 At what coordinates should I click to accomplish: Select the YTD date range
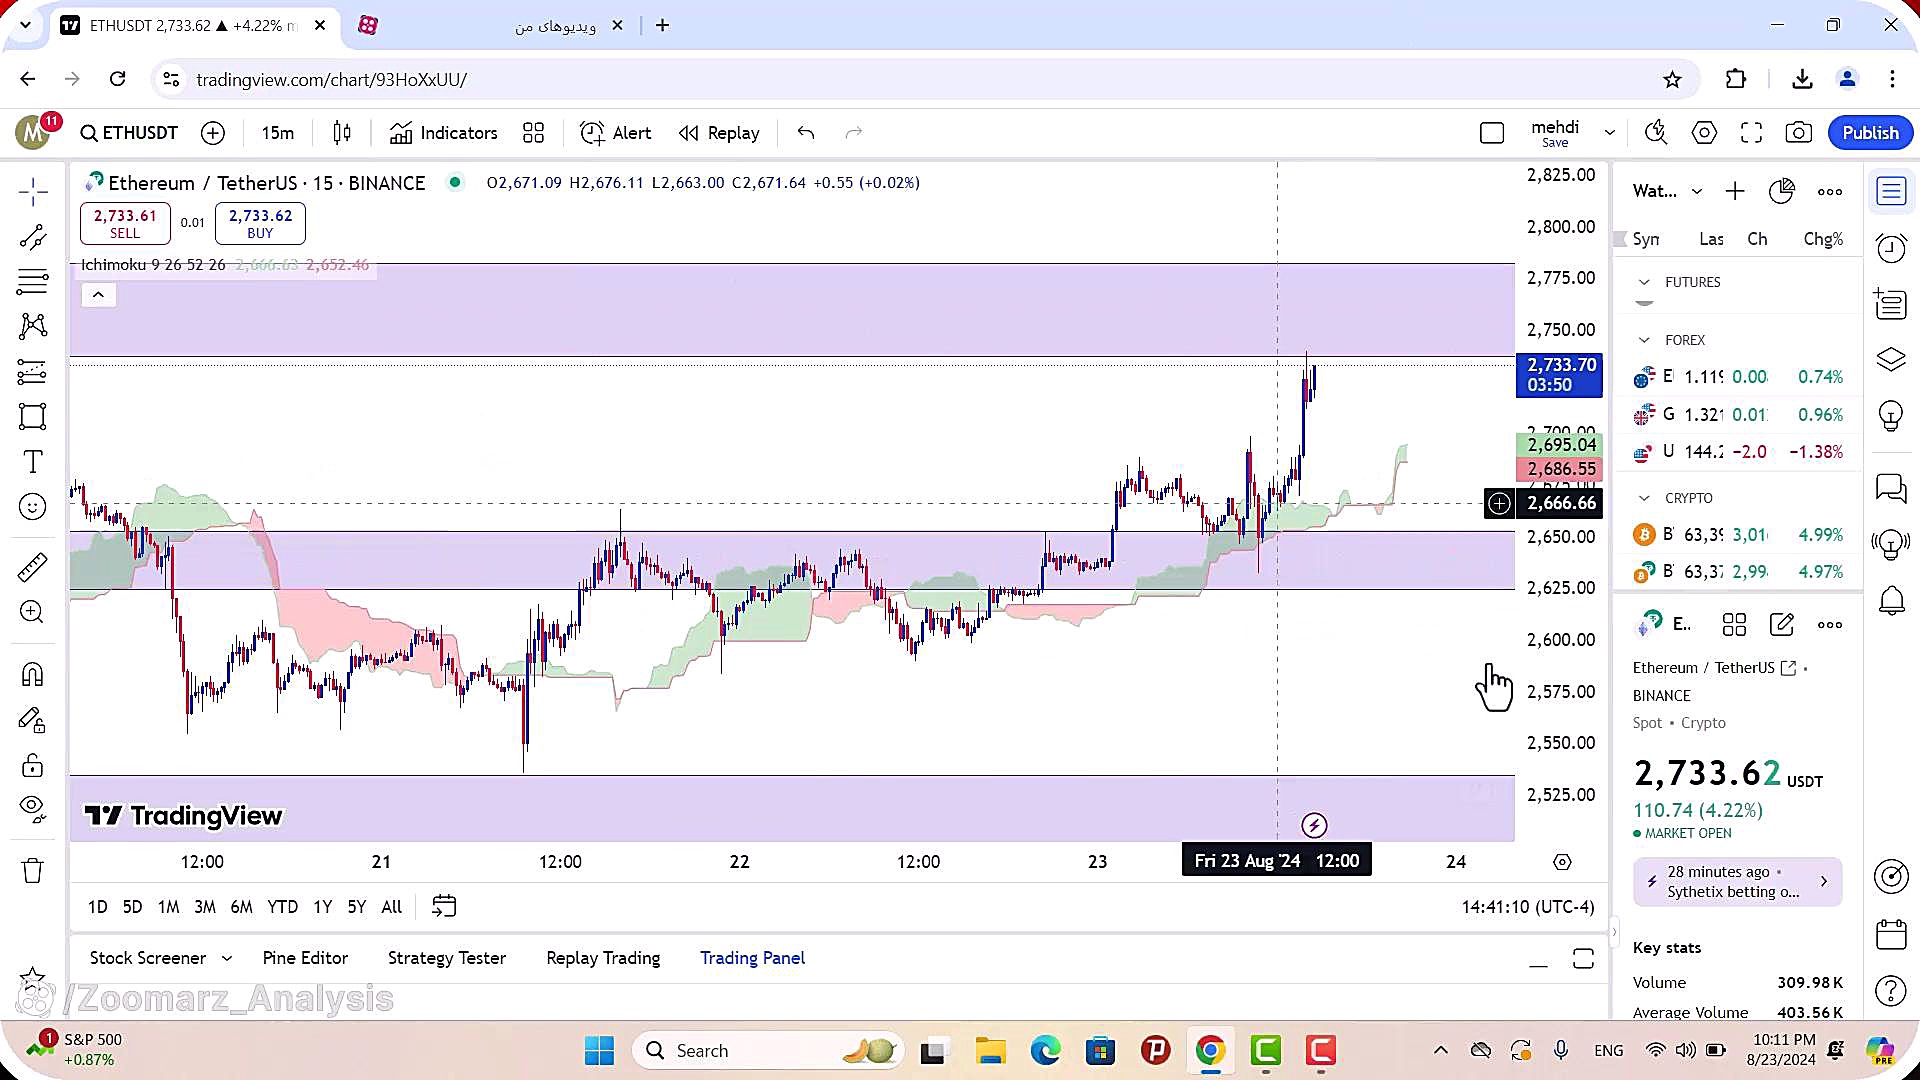(282, 907)
